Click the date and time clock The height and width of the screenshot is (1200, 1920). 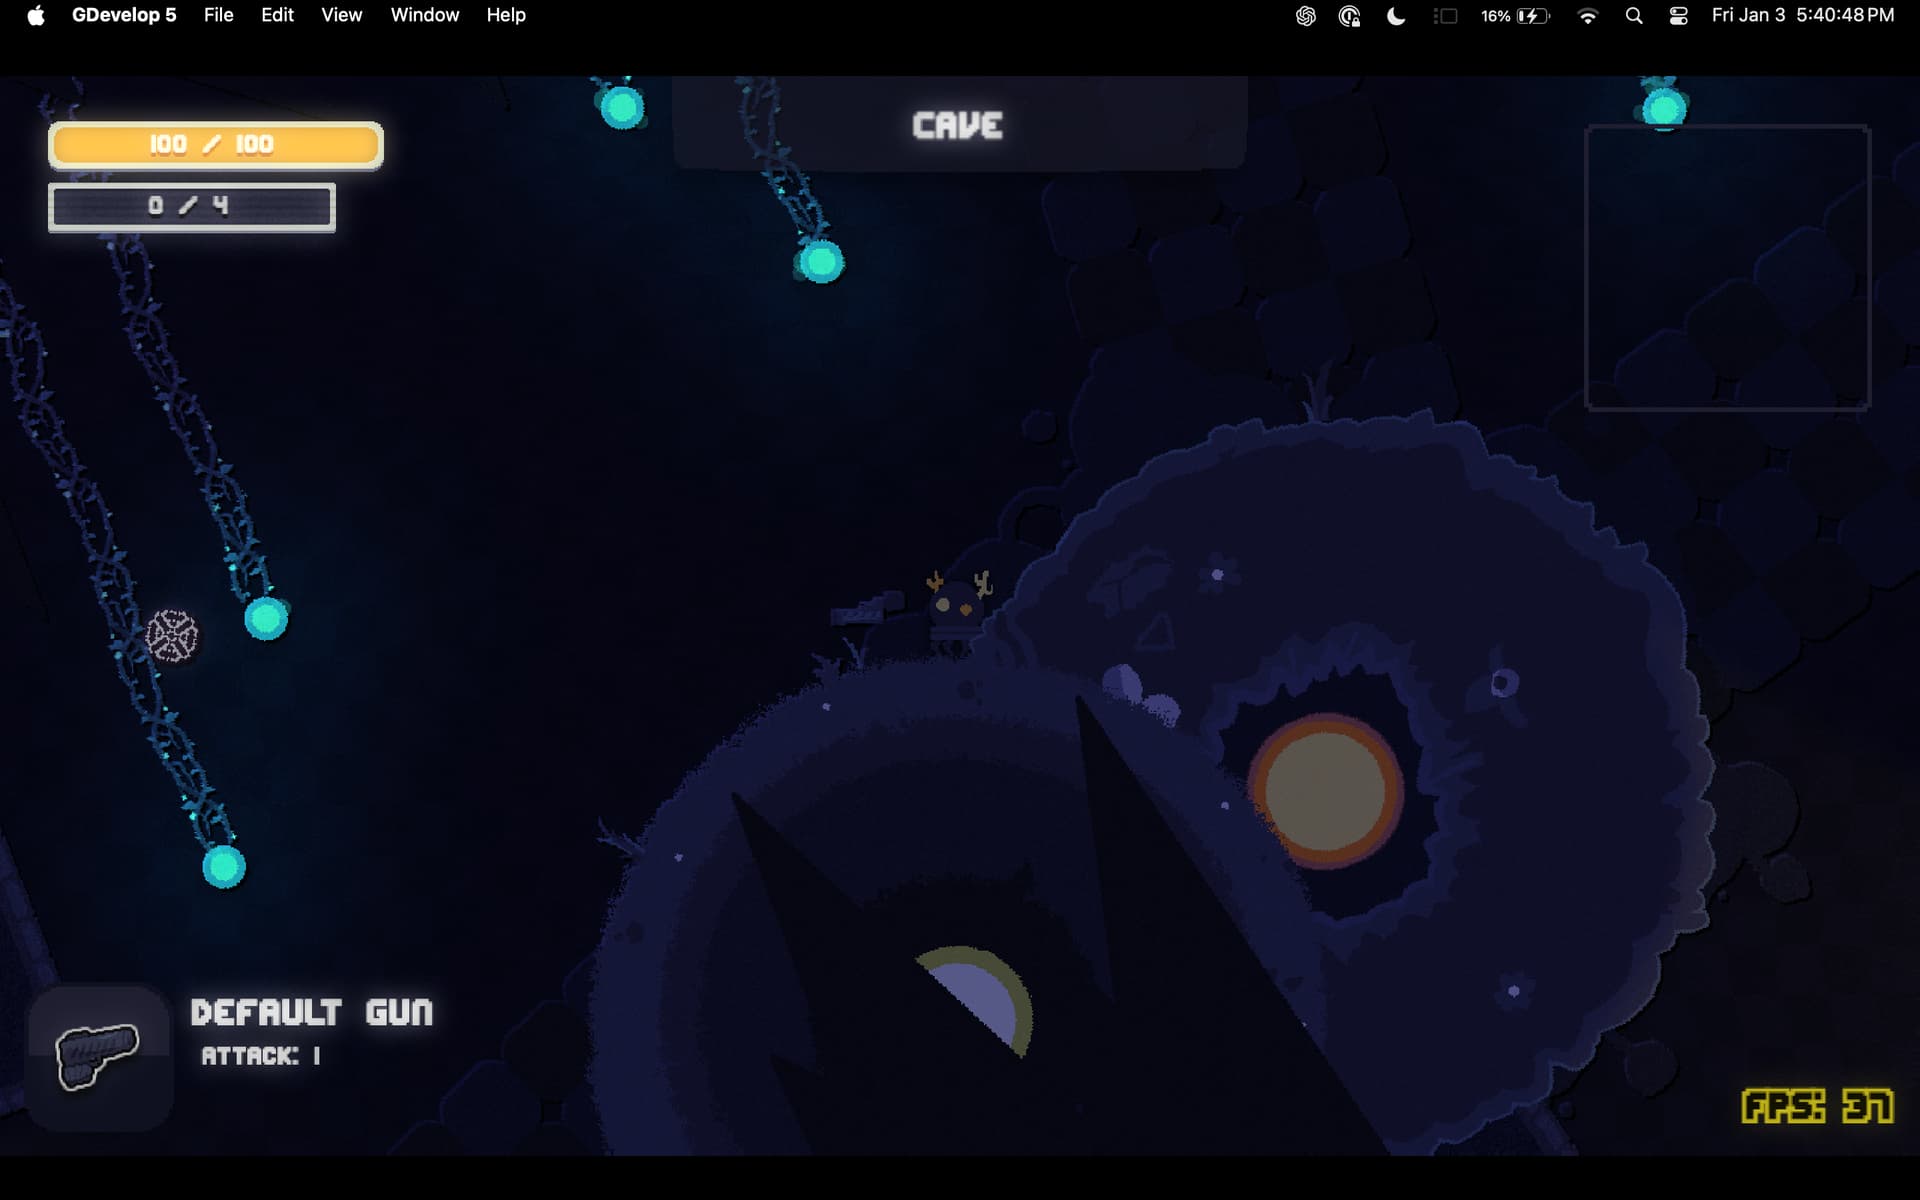point(1803,15)
